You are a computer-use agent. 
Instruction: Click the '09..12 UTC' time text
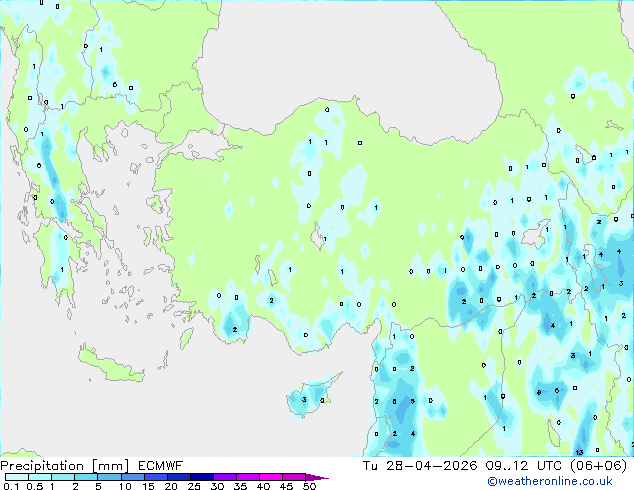(524, 466)
